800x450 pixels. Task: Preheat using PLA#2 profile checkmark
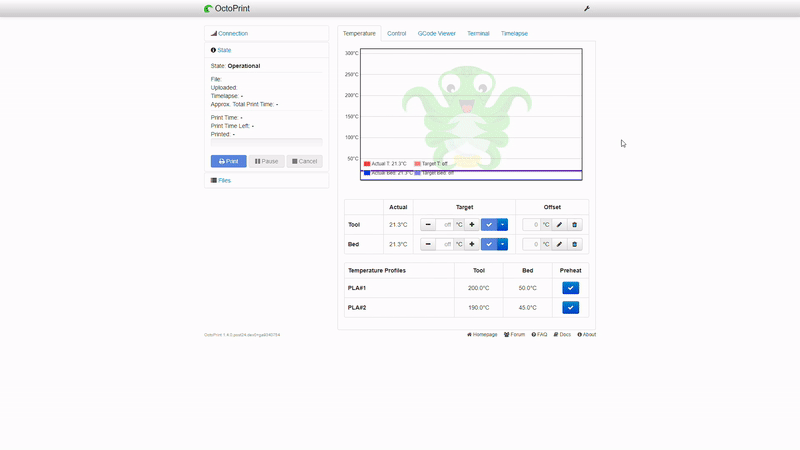[570, 308]
